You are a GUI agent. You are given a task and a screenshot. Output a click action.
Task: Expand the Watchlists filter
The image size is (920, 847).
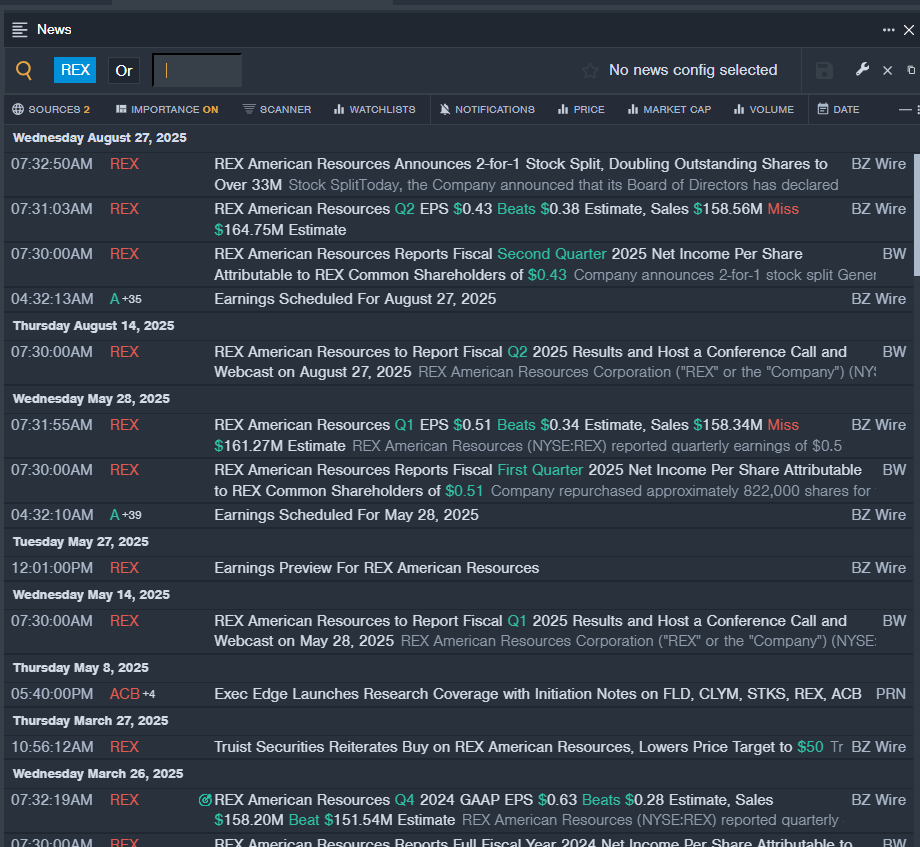[374, 109]
